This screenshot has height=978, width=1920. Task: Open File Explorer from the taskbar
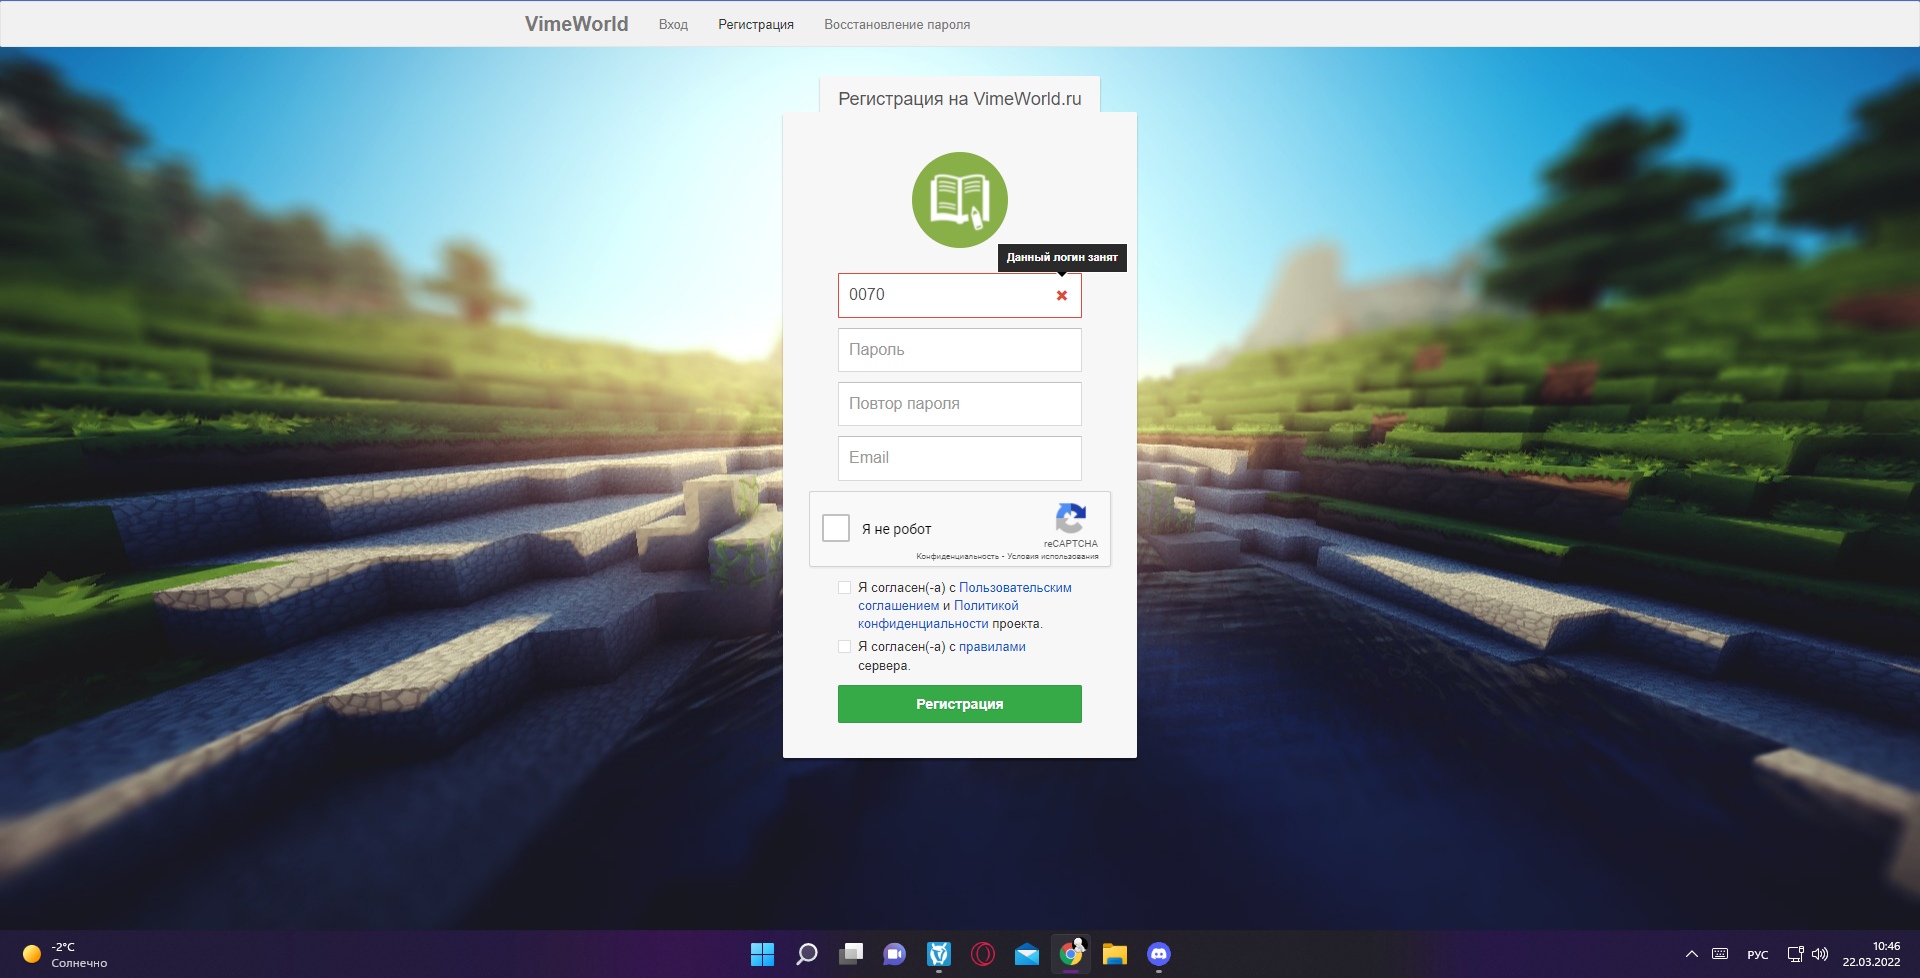tap(1114, 954)
